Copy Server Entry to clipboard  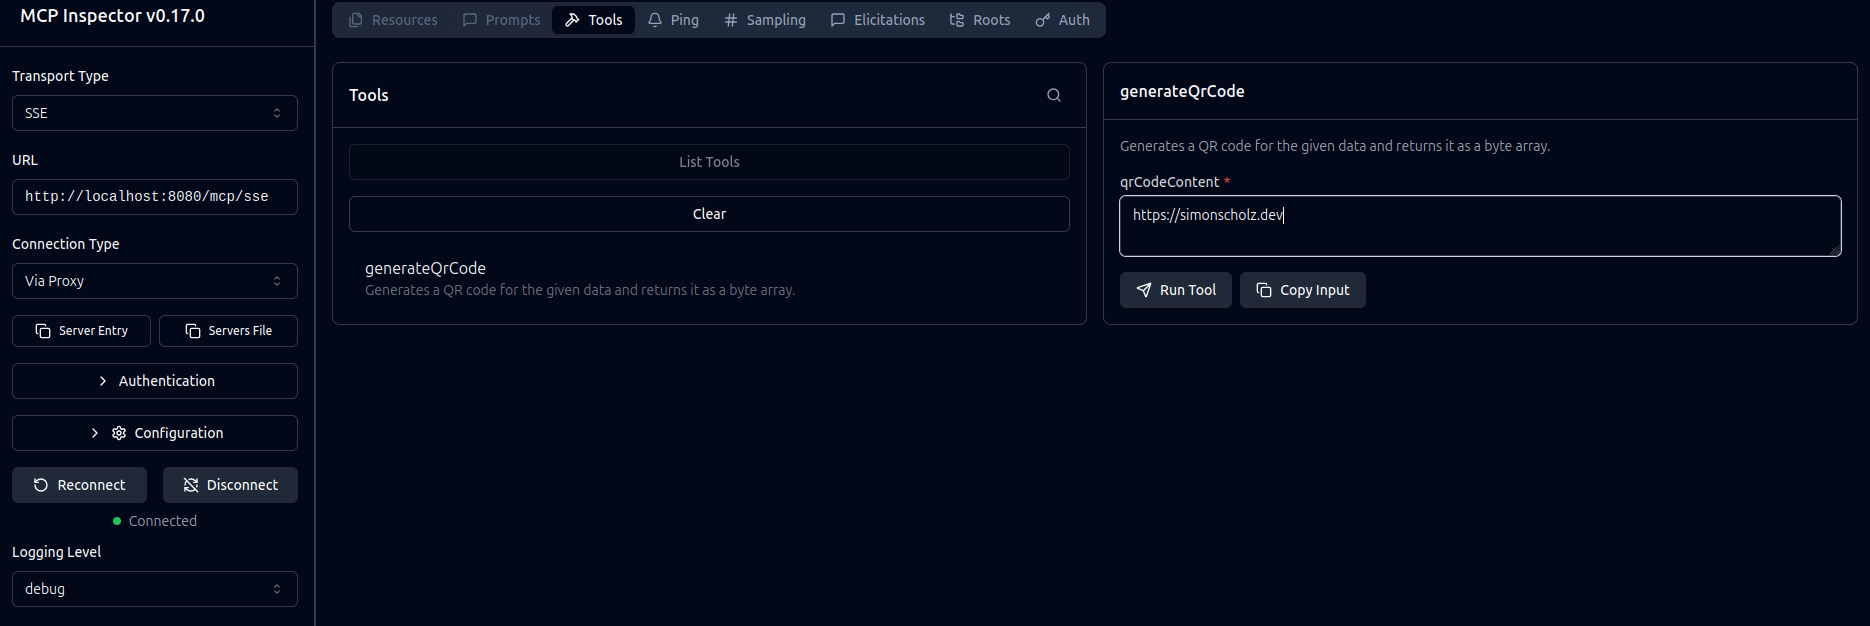tap(82, 331)
